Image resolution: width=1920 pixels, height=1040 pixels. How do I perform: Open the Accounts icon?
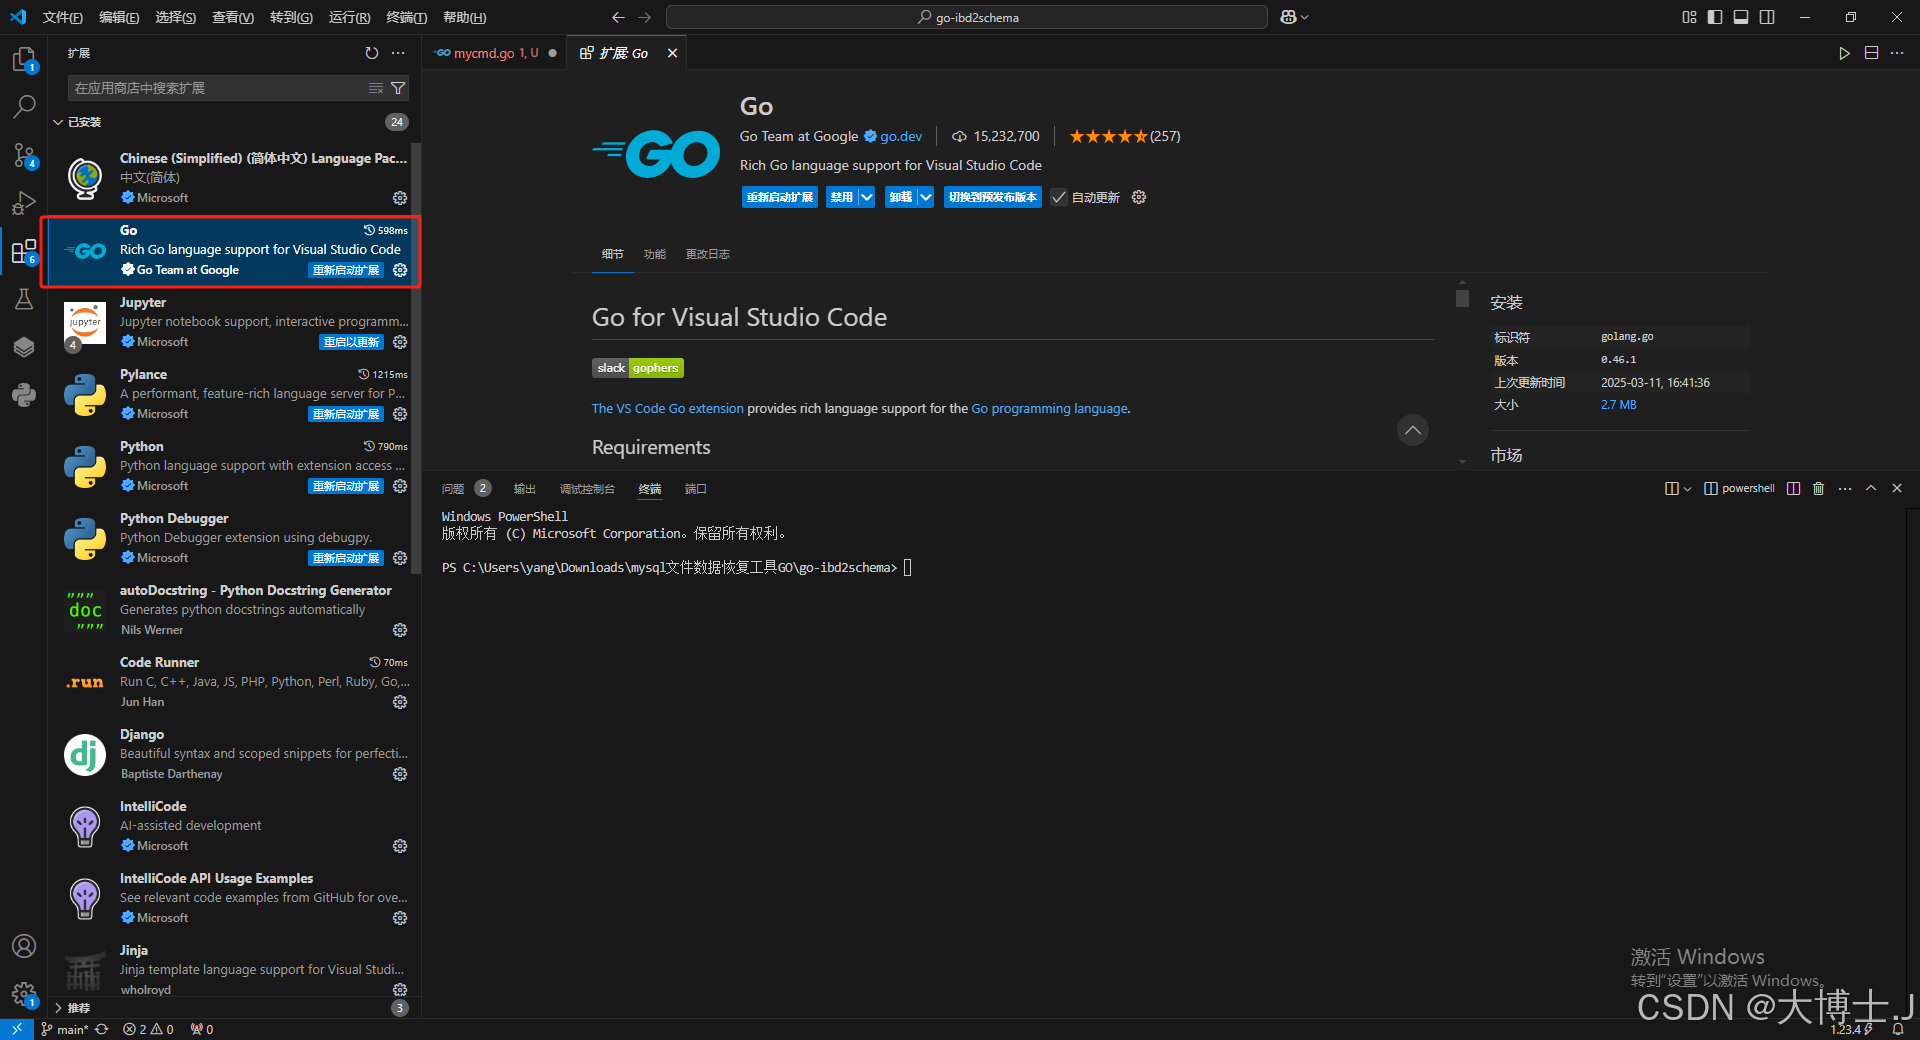[x=24, y=946]
